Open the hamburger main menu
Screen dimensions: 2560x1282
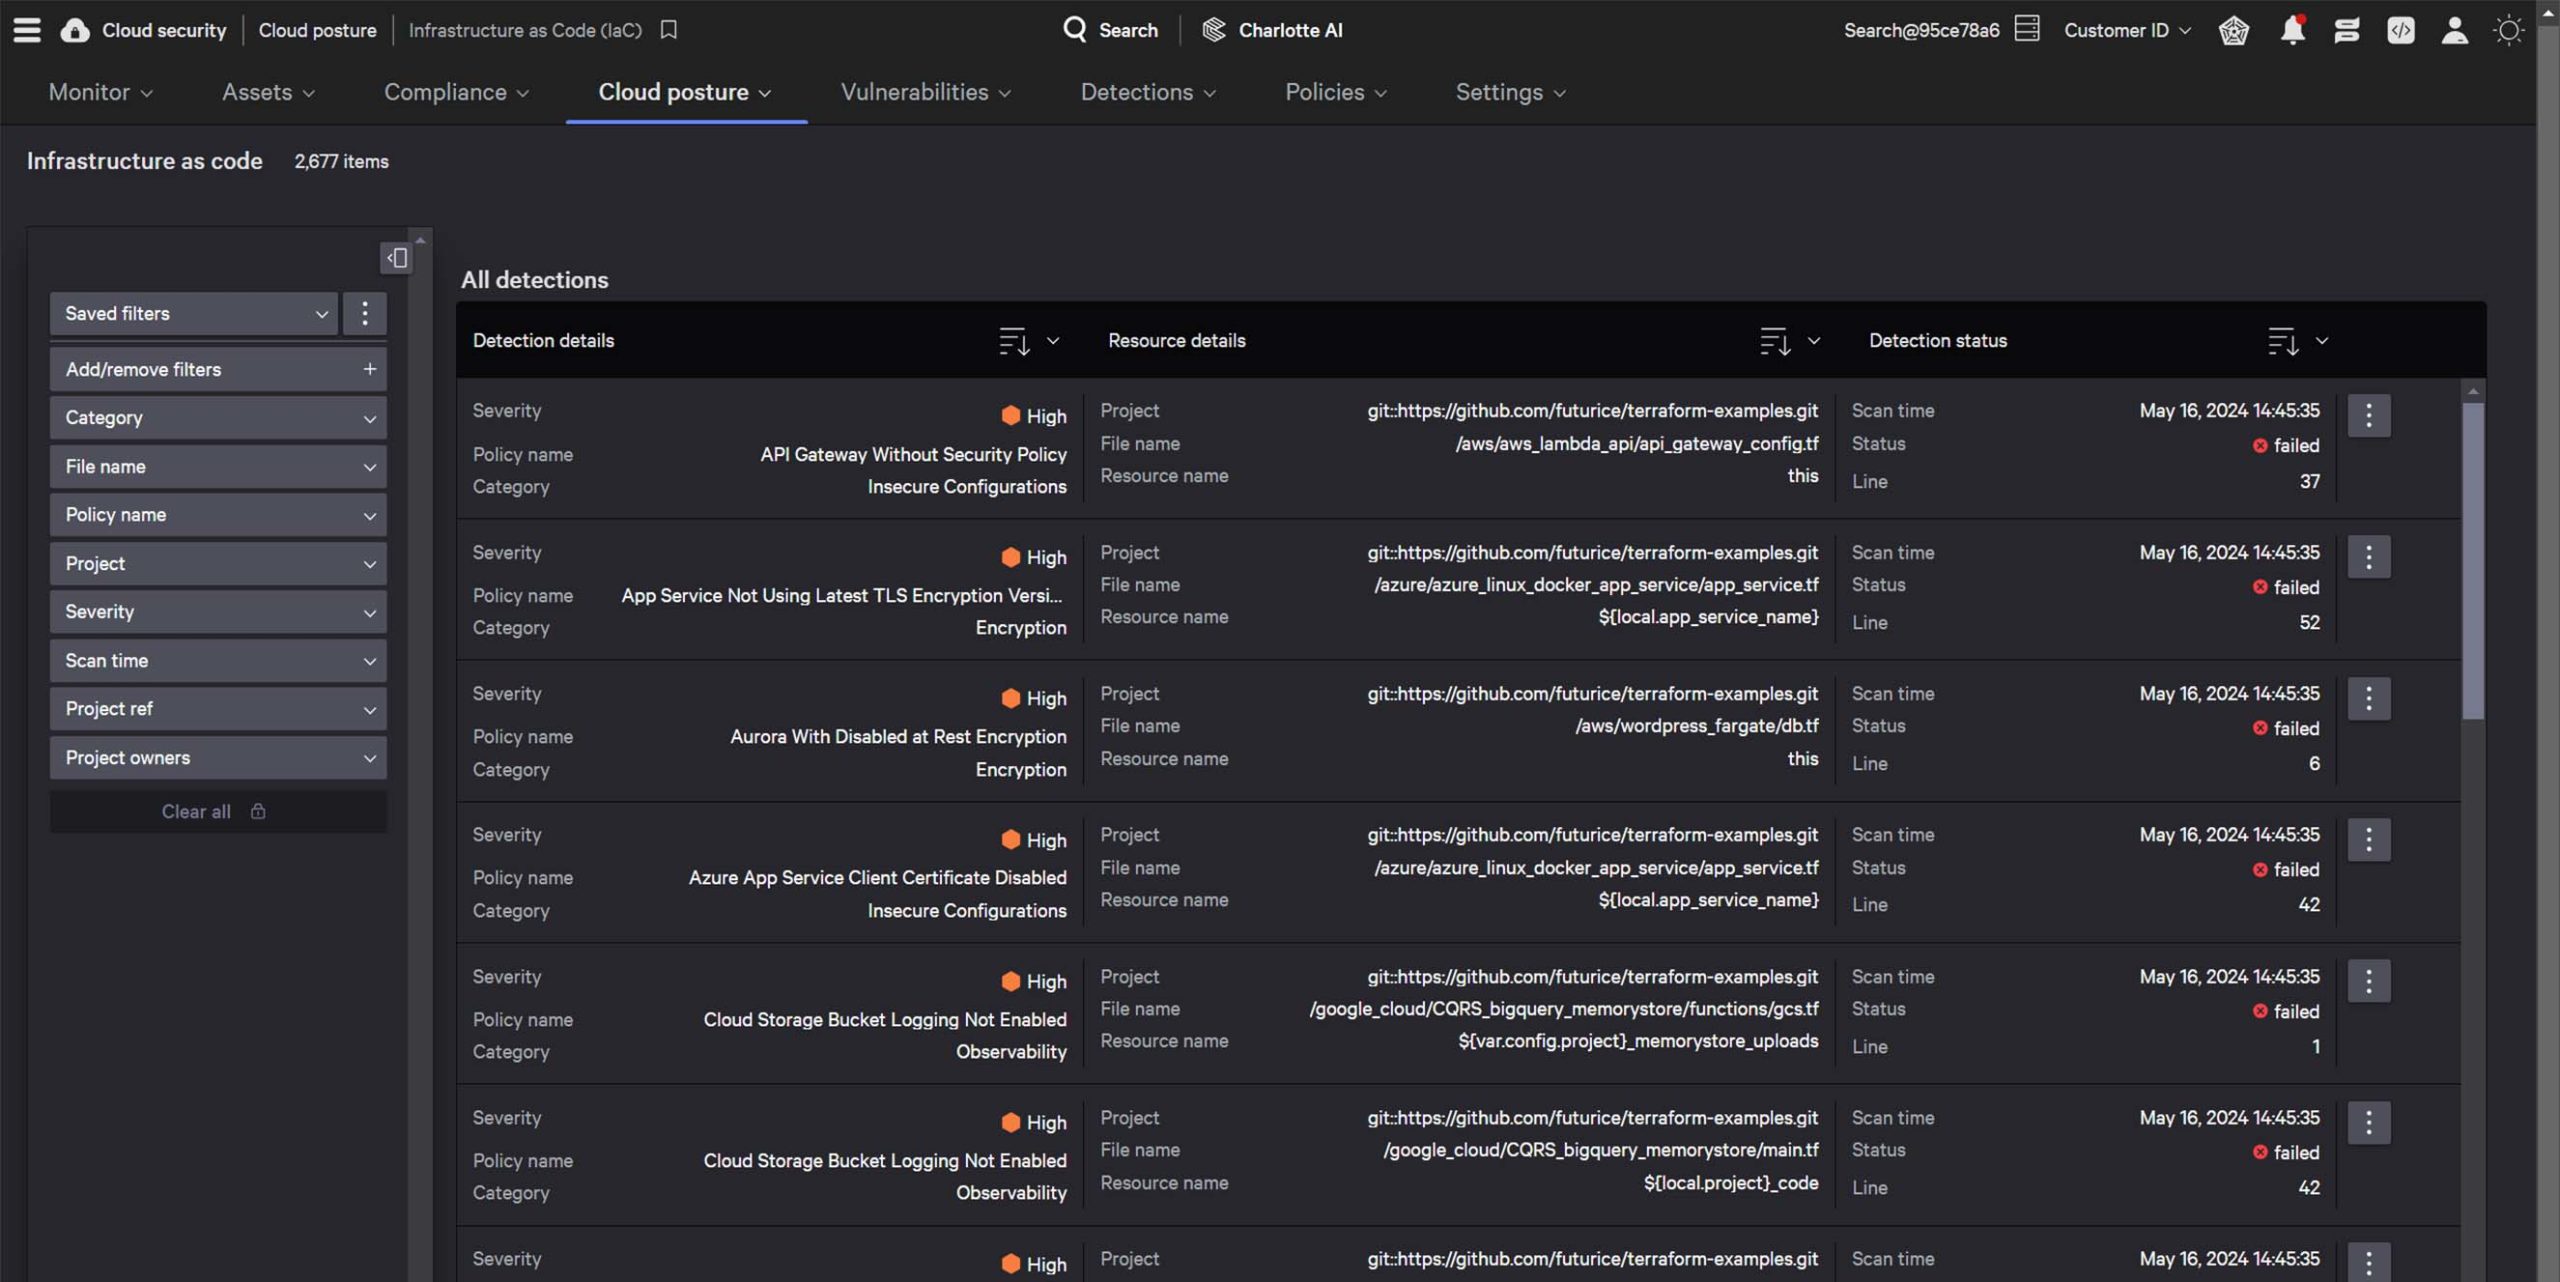tap(27, 30)
